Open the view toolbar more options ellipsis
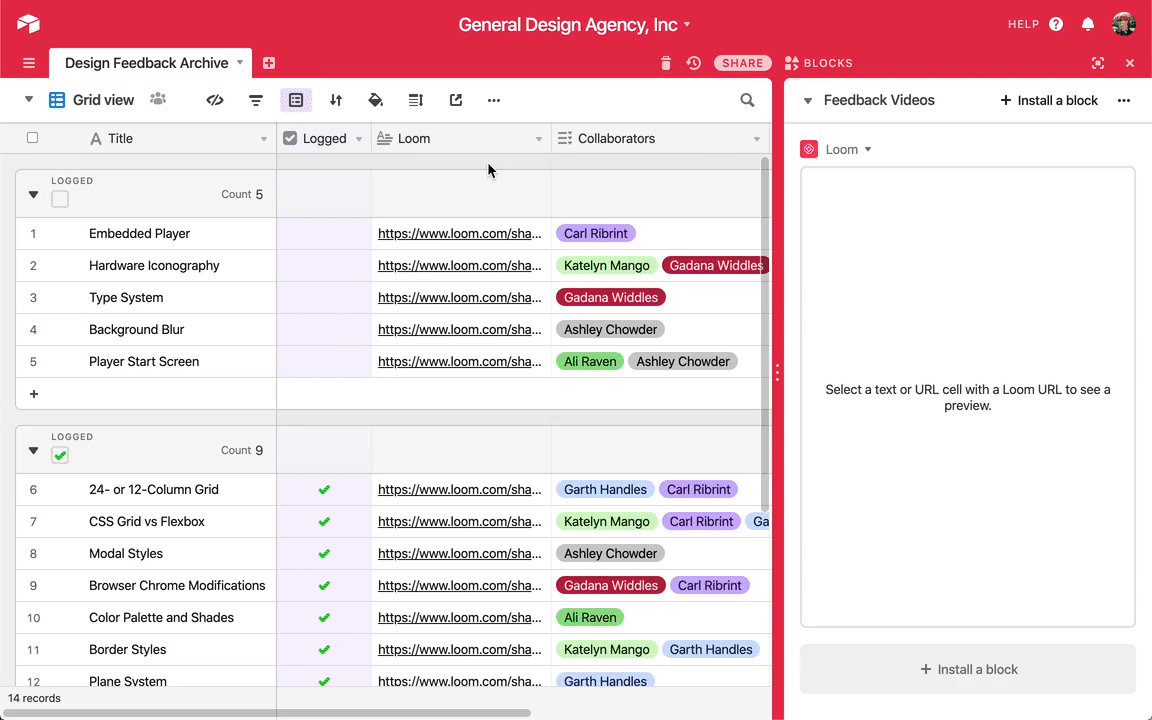Image resolution: width=1152 pixels, height=720 pixels. 494,100
